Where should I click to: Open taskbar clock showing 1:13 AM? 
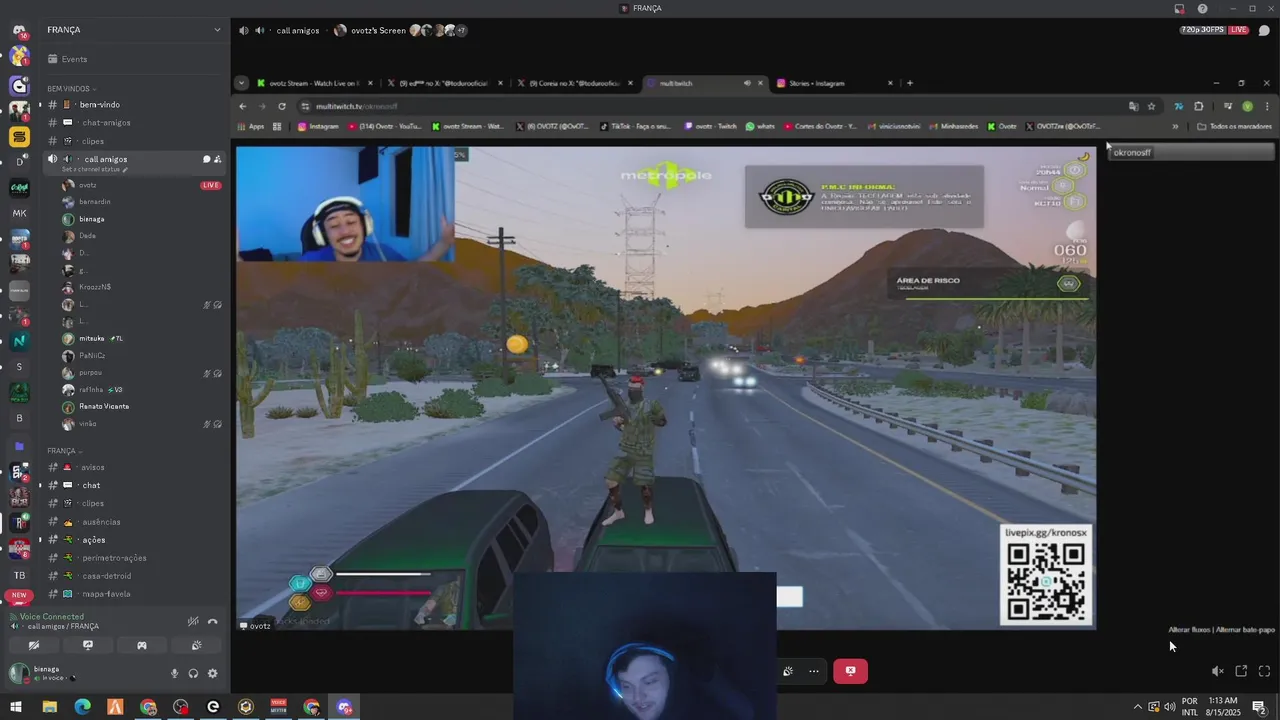(x=1223, y=707)
